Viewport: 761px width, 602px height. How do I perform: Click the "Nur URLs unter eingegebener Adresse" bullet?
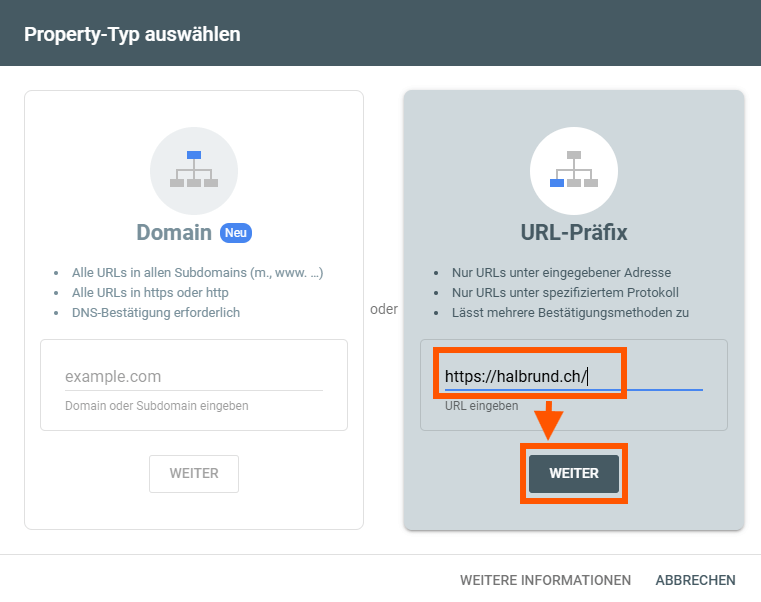tap(561, 272)
